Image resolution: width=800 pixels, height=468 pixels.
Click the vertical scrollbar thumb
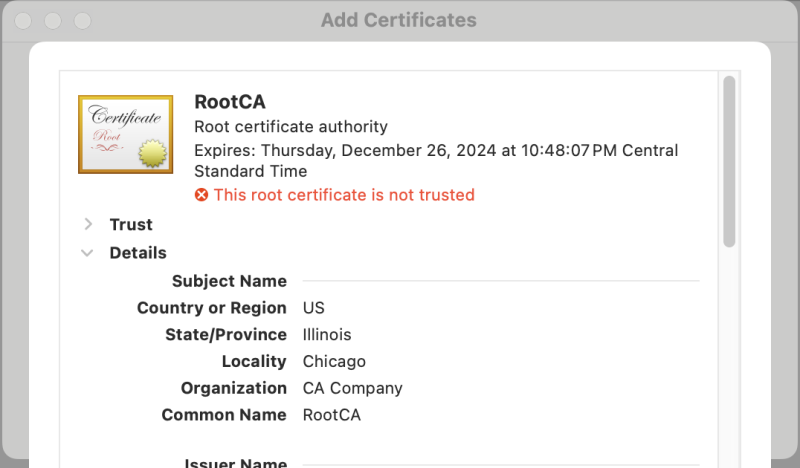(730, 160)
